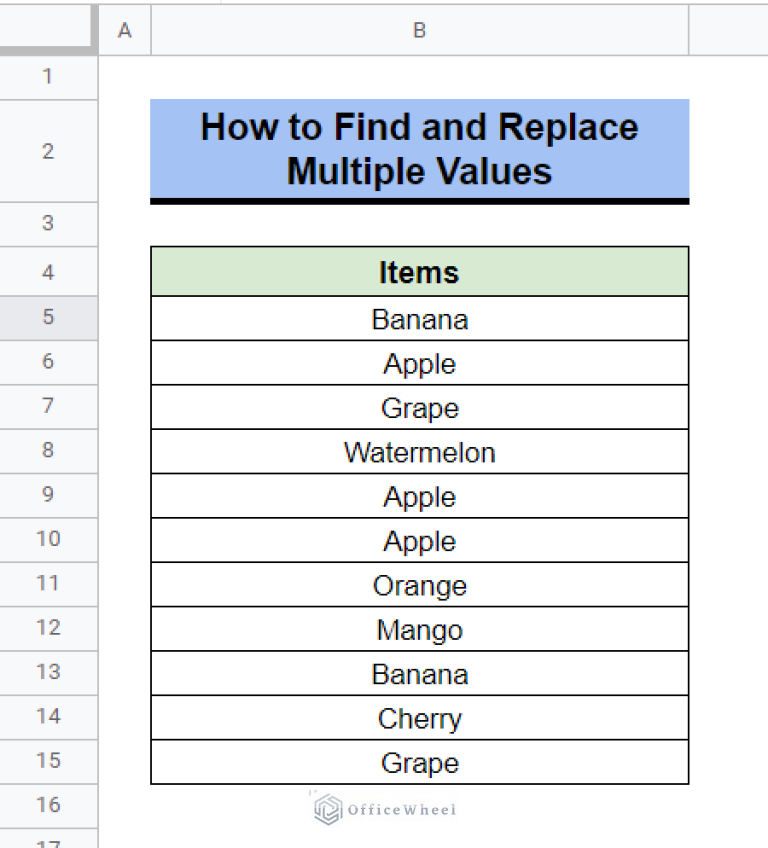Click the Grape cell in row 15
768x848 pixels.
click(x=419, y=762)
